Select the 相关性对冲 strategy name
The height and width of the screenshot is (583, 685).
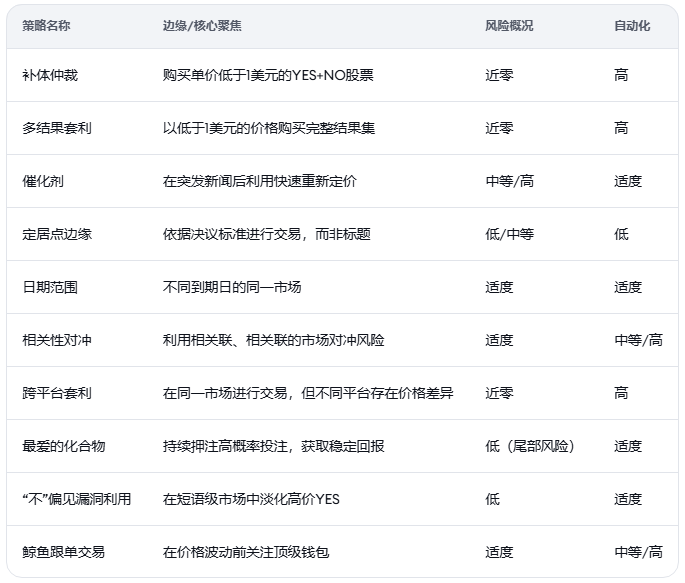click(57, 340)
